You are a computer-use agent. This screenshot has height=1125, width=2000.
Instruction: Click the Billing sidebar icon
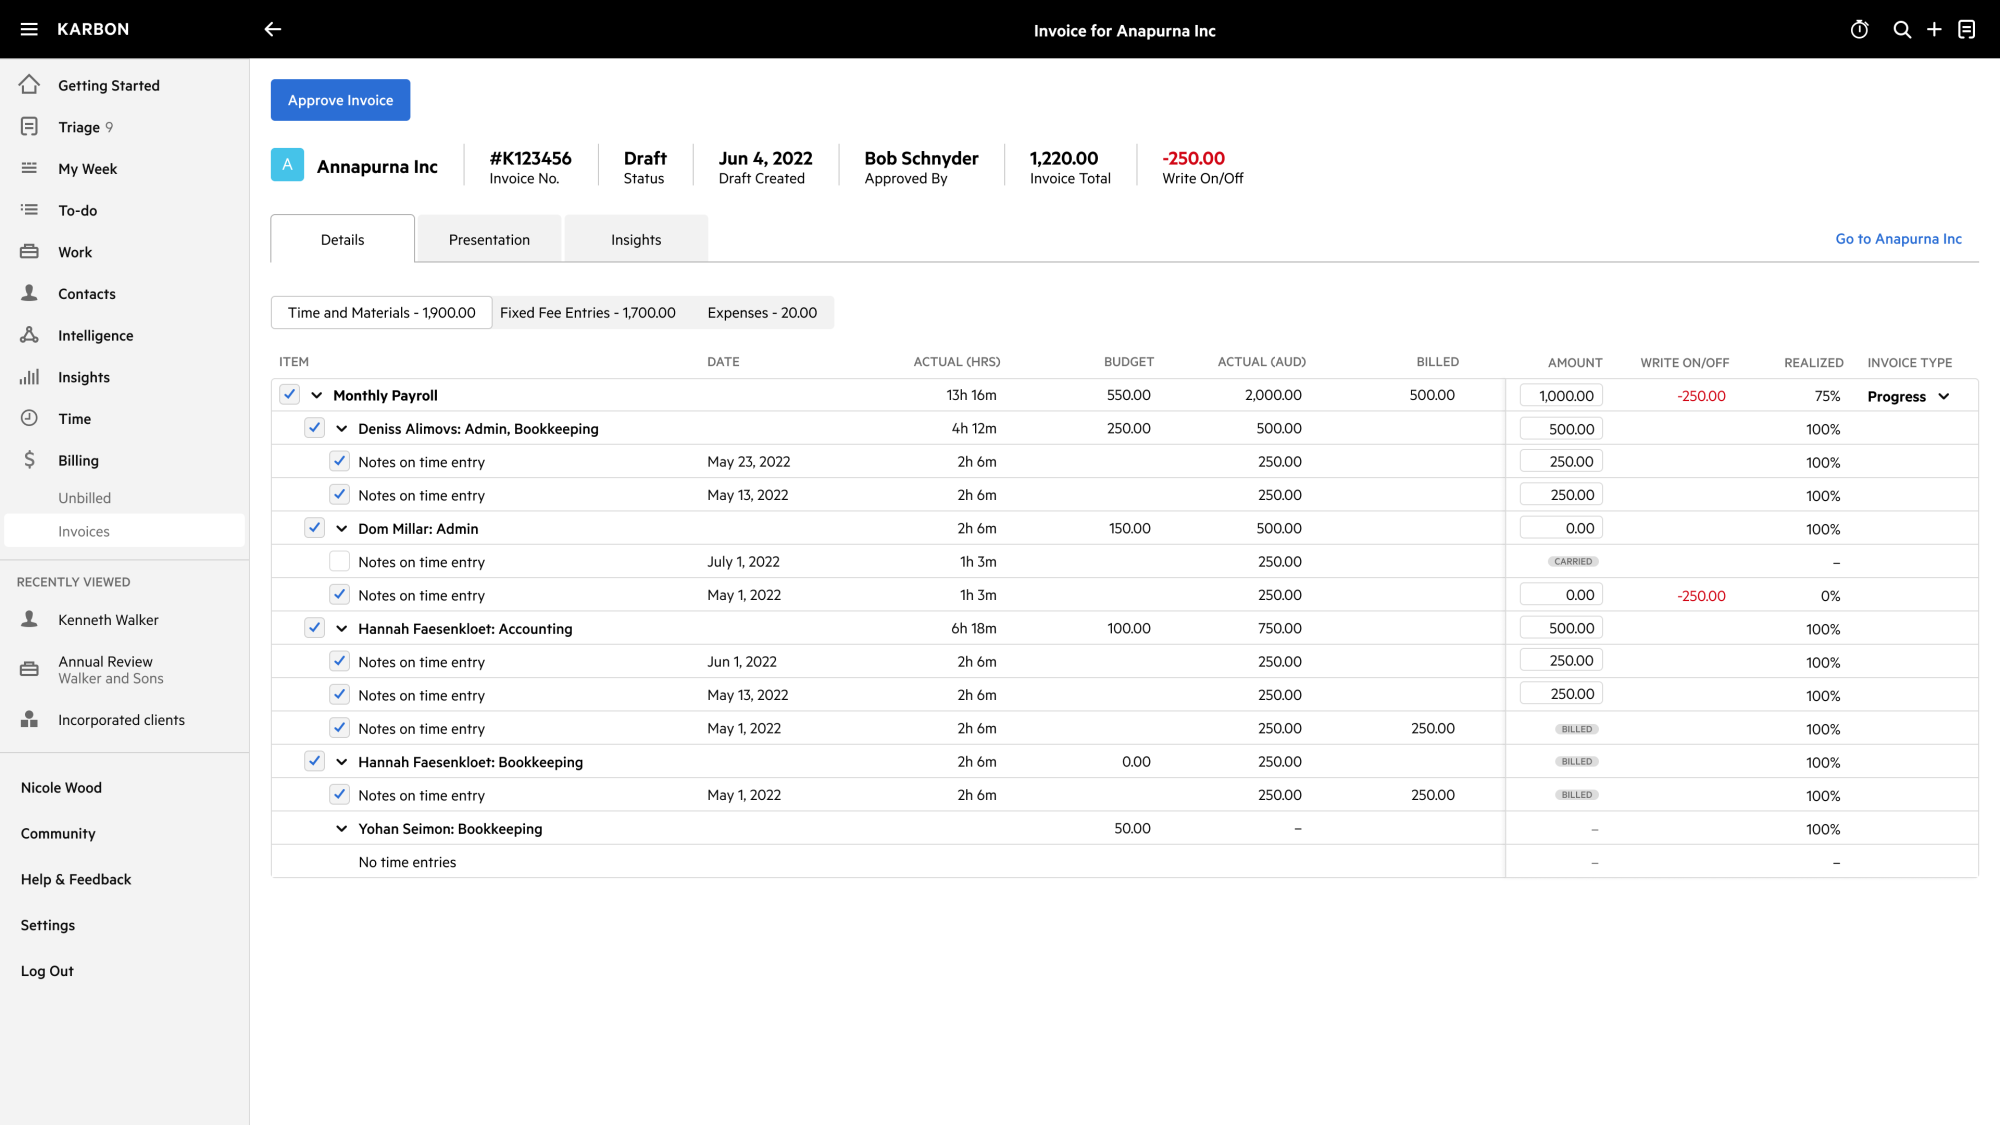pyautogui.click(x=29, y=457)
